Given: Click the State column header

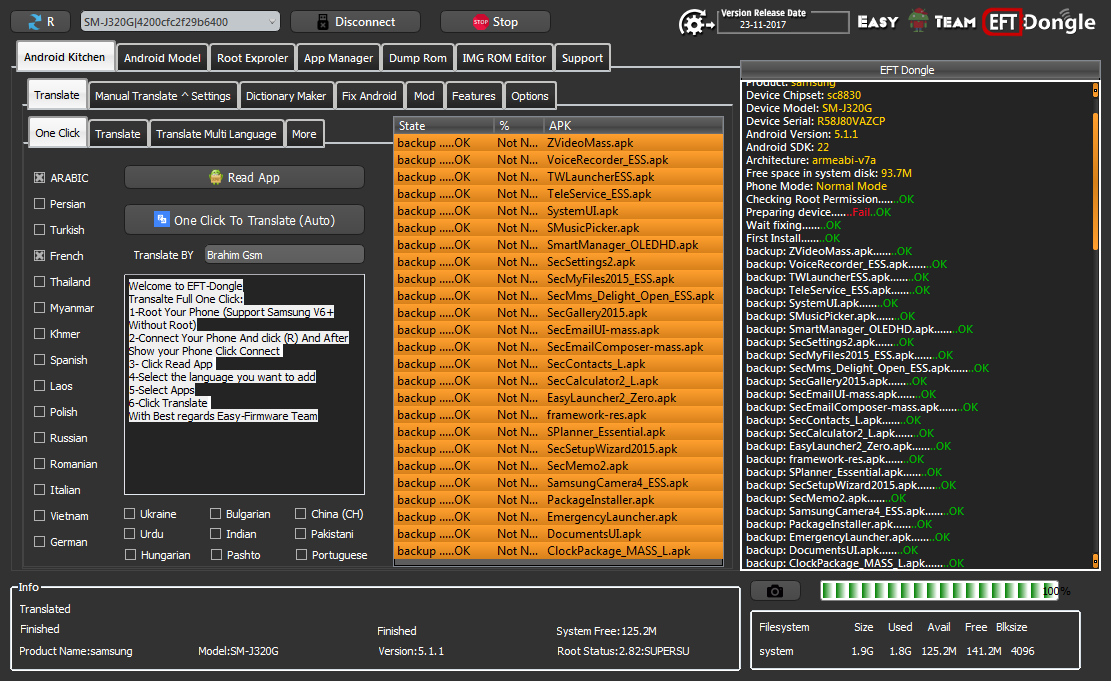Looking at the screenshot, I should coord(444,125).
